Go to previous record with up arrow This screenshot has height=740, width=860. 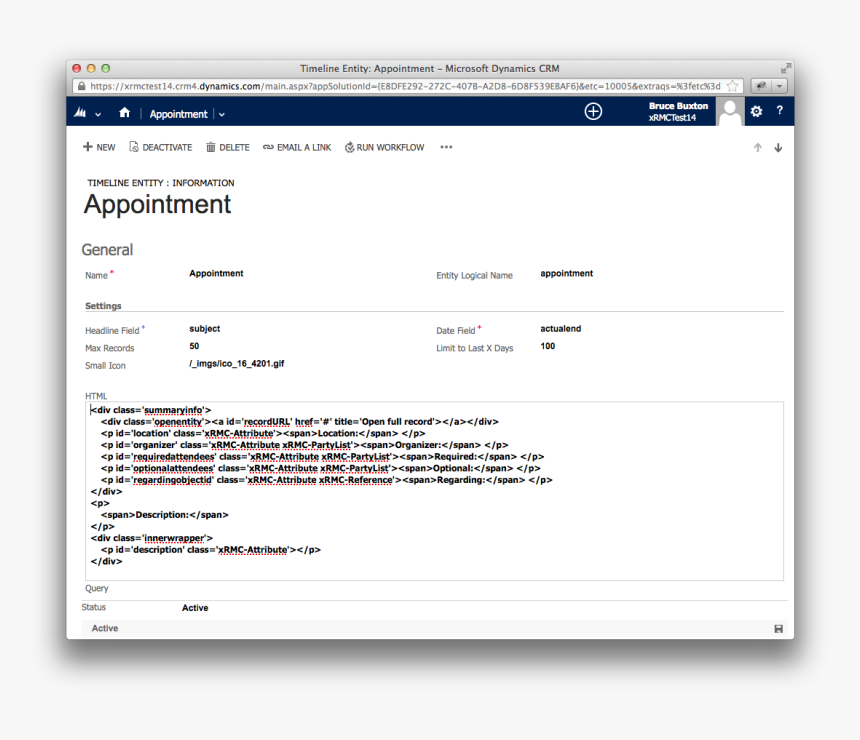click(x=757, y=148)
